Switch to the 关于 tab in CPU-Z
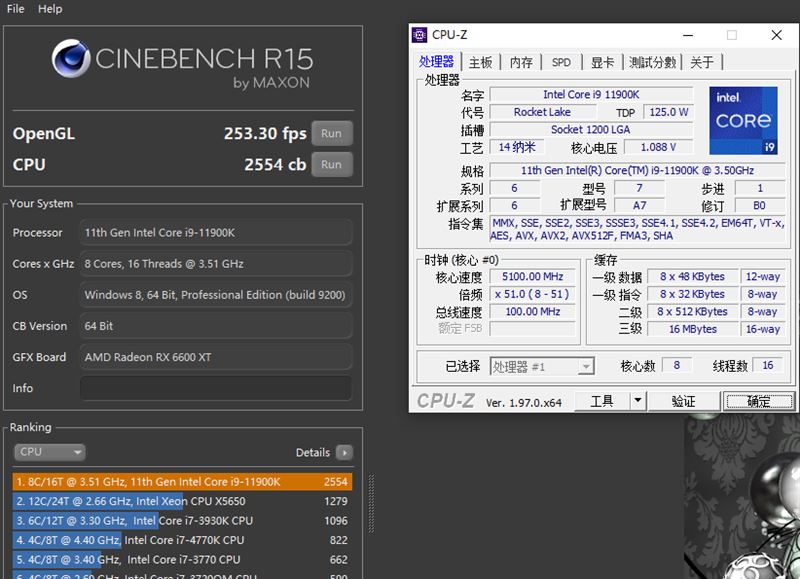The height and width of the screenshot is (579, 800). click(x=702, y=62)
